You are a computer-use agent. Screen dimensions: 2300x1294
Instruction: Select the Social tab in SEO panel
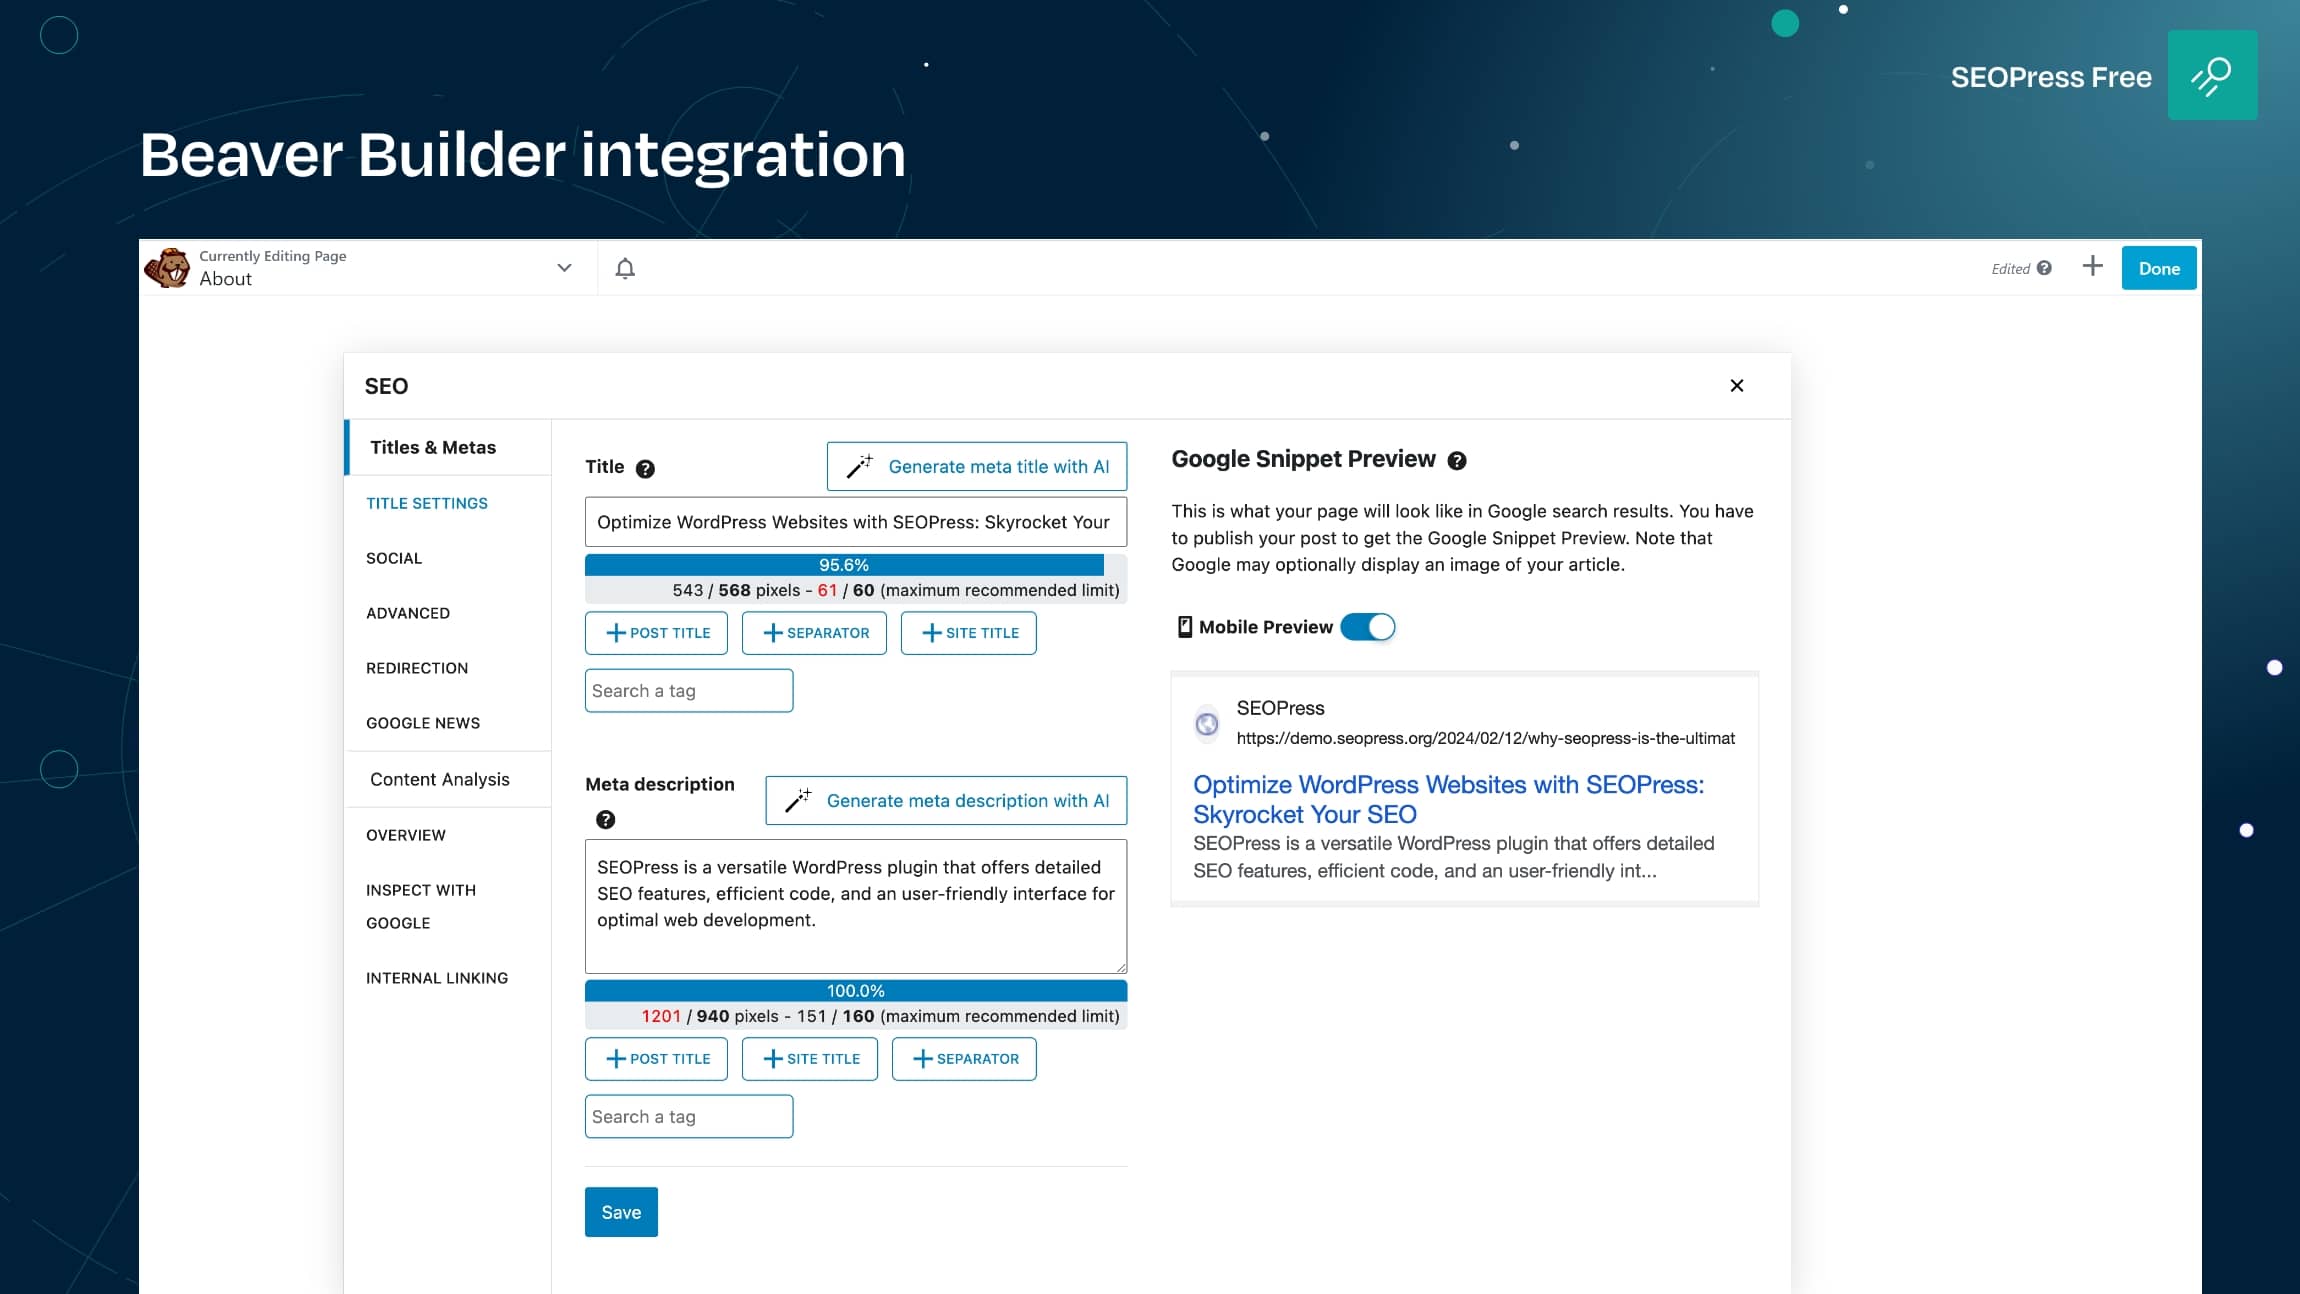(393, 558)
